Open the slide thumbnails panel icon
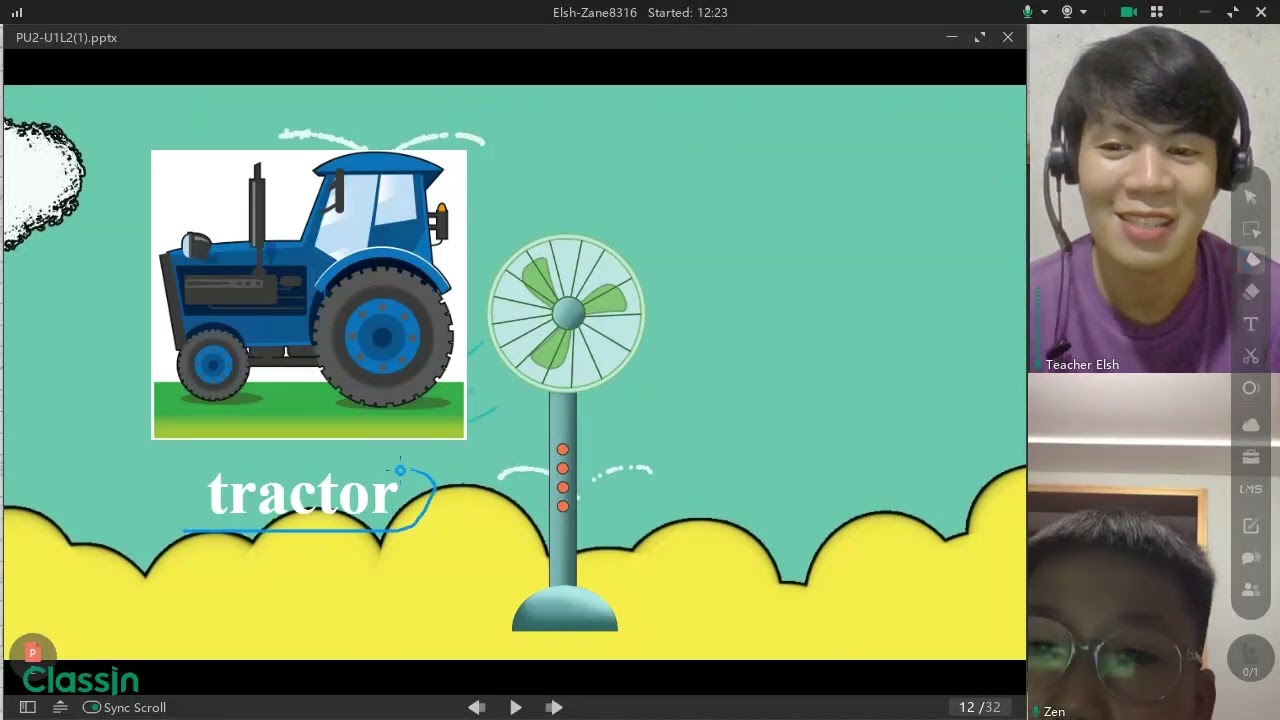This screenshot has width=1280, height=720. click(28, 707)
